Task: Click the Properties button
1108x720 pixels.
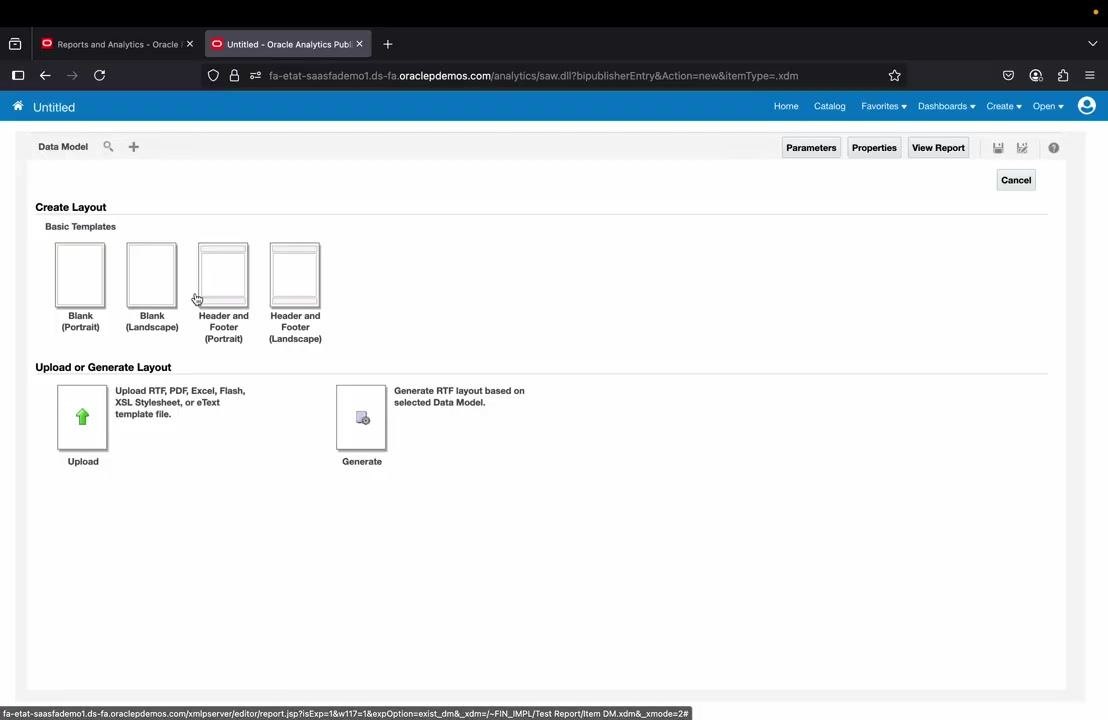Action: [x=874, y=148]
